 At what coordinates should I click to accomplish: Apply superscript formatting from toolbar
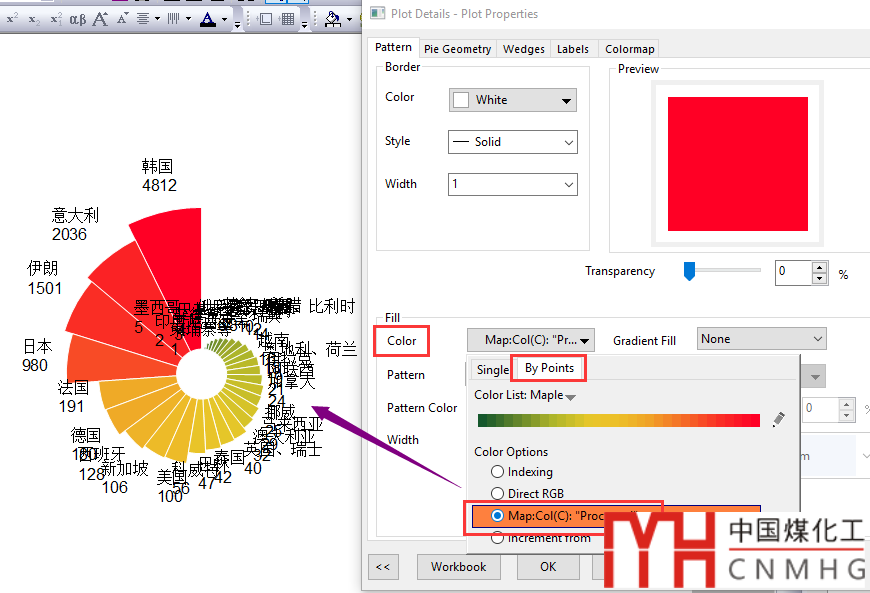[12, 19]
